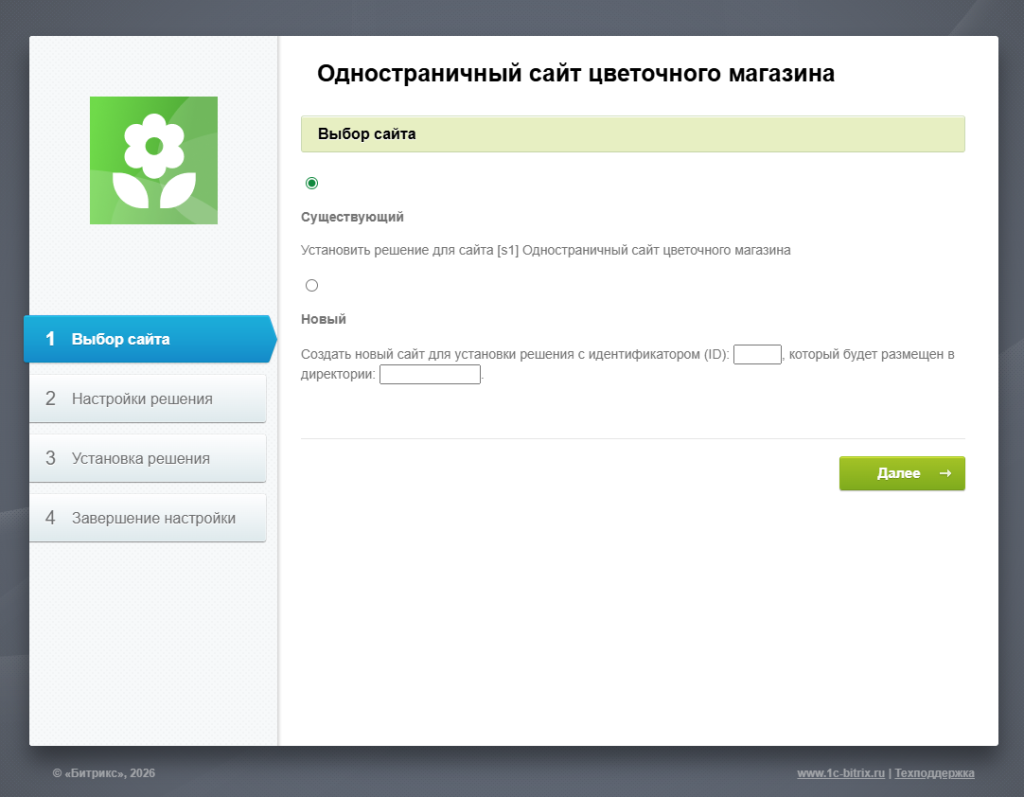1024x797 pixels.
Task: Focus the site directory input field
Action: coord(430,375)
